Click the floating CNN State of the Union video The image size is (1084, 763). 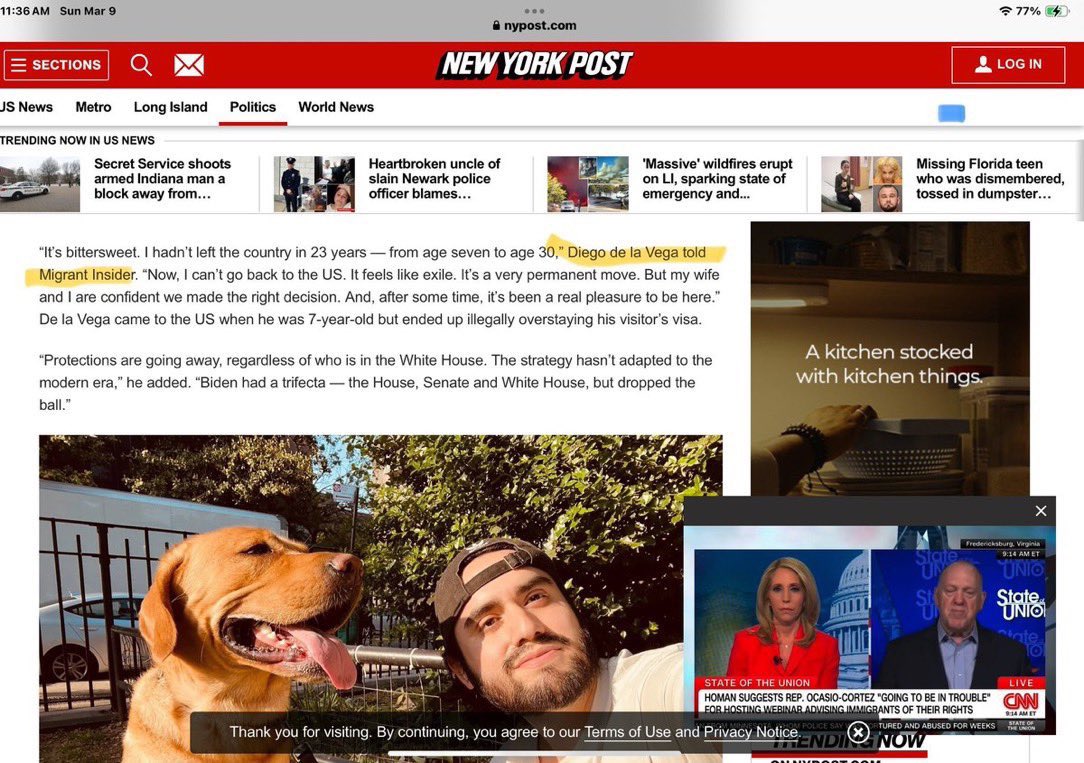coord(869,630)
